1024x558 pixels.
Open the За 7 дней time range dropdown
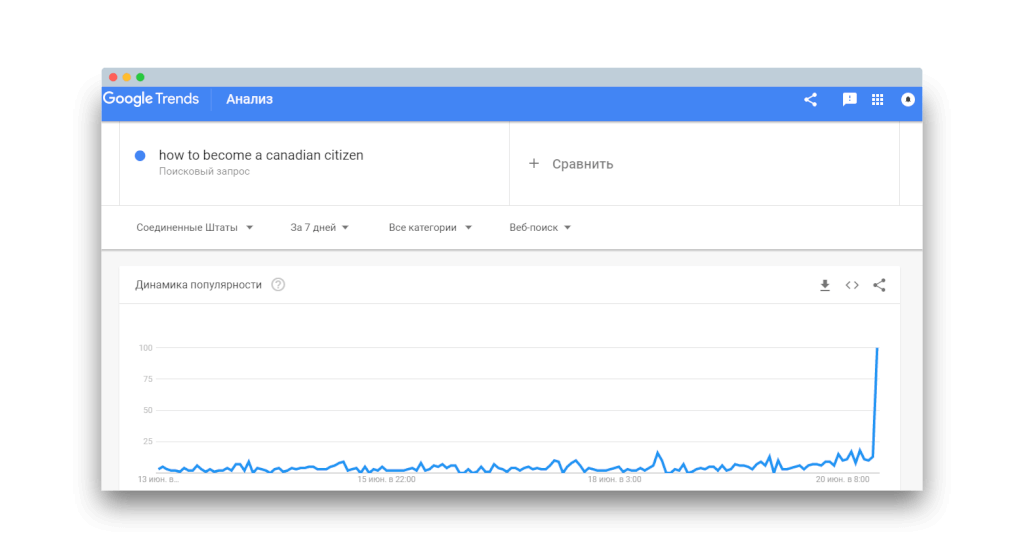point(320,228)
